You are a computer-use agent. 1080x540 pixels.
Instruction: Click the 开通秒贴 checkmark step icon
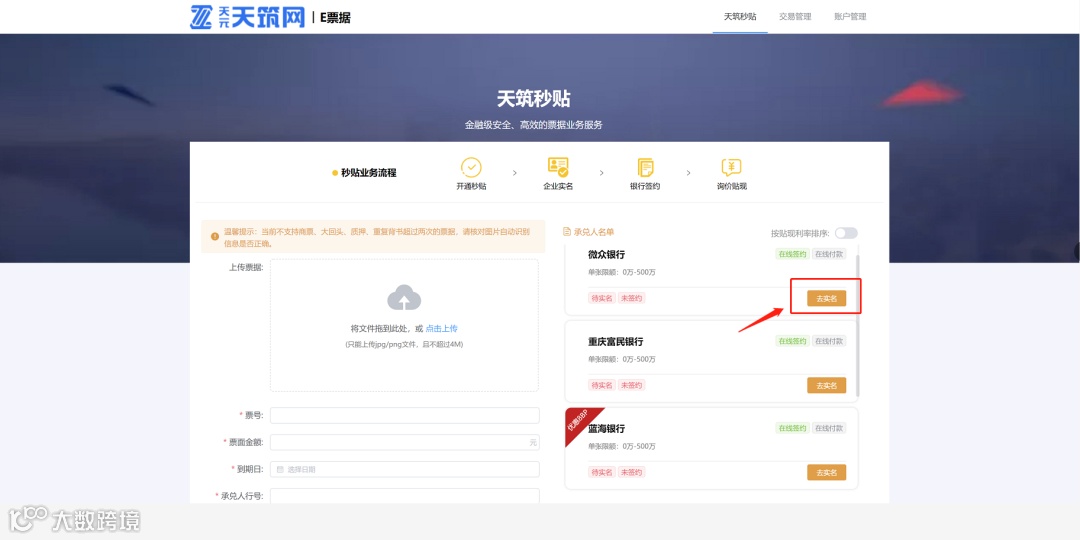(471, 167)
